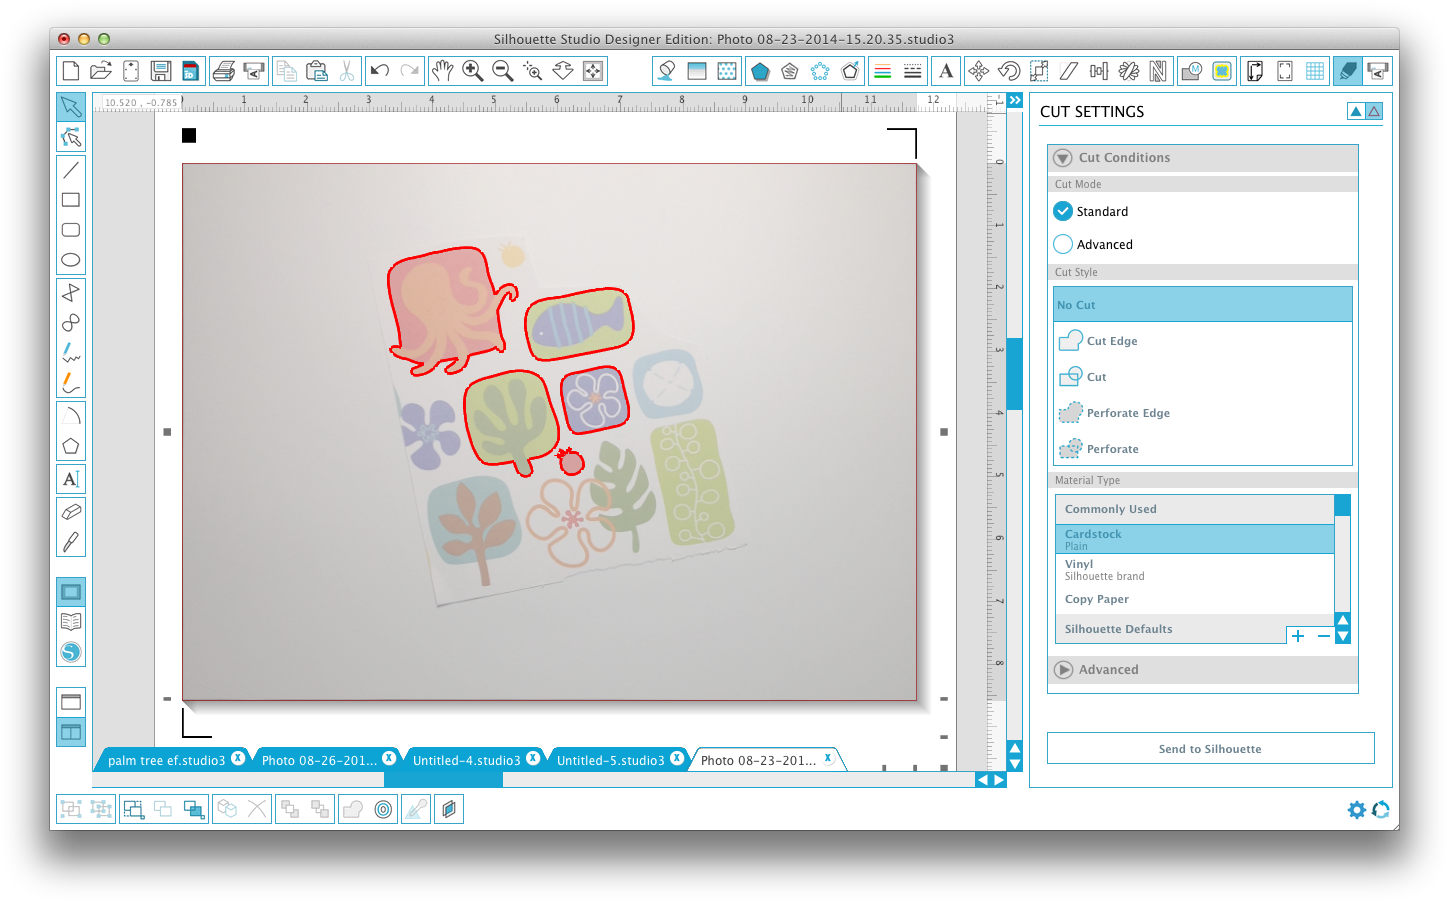Click the Zoom In magnifier icon

(x=473, y=71)
